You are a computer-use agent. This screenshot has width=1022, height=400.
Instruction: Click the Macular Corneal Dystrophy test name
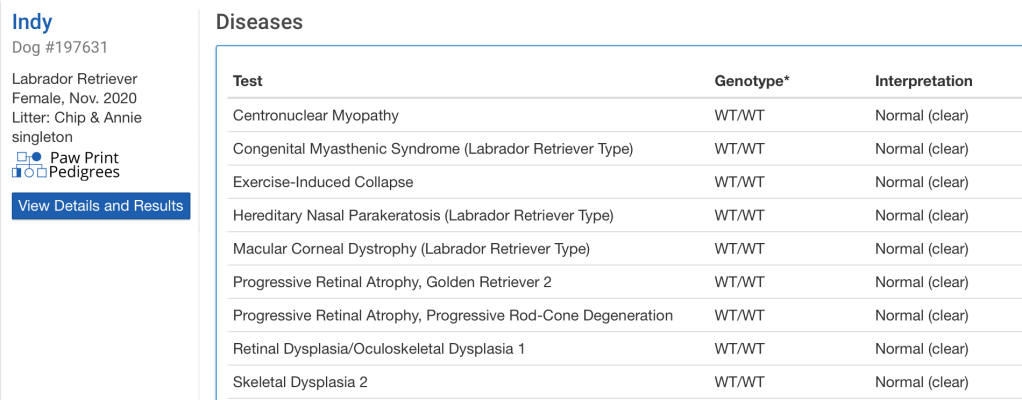pos(411,248)
